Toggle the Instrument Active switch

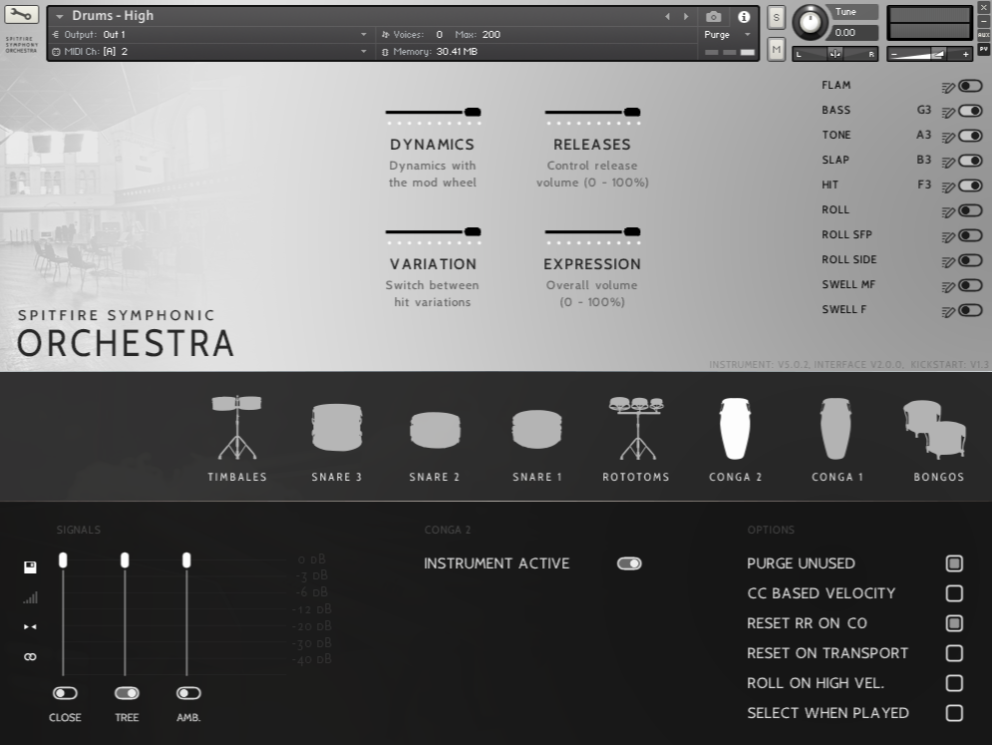tap(629, 564)
